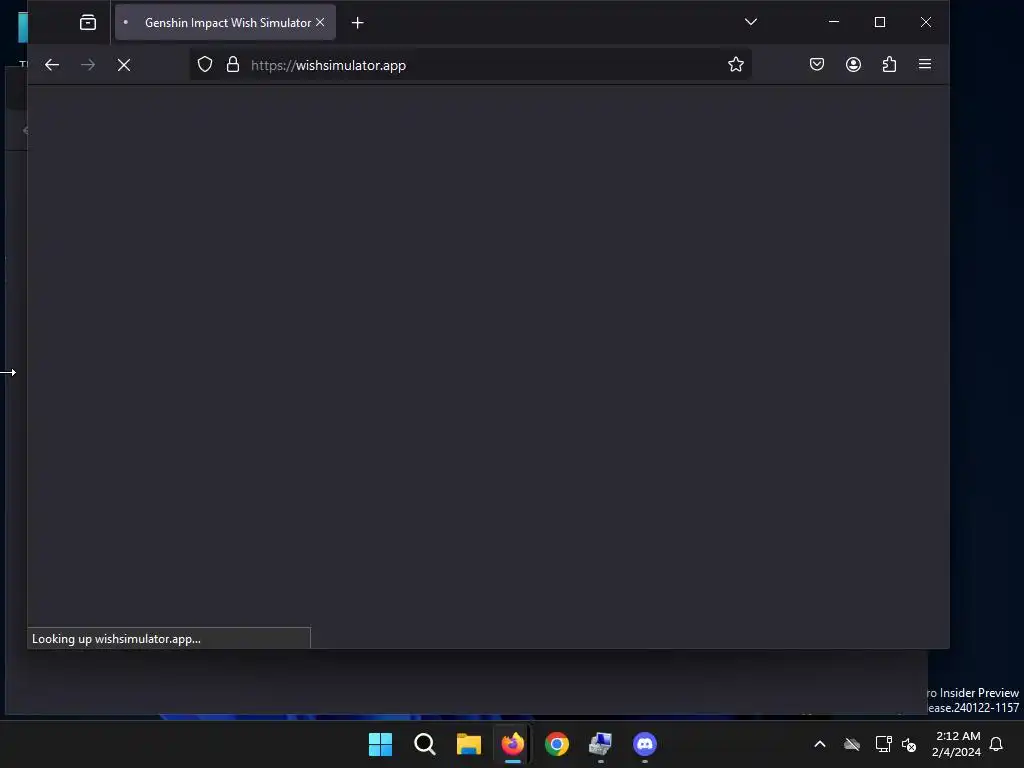Switch to Firefox on the taskbar

point(513,744)
